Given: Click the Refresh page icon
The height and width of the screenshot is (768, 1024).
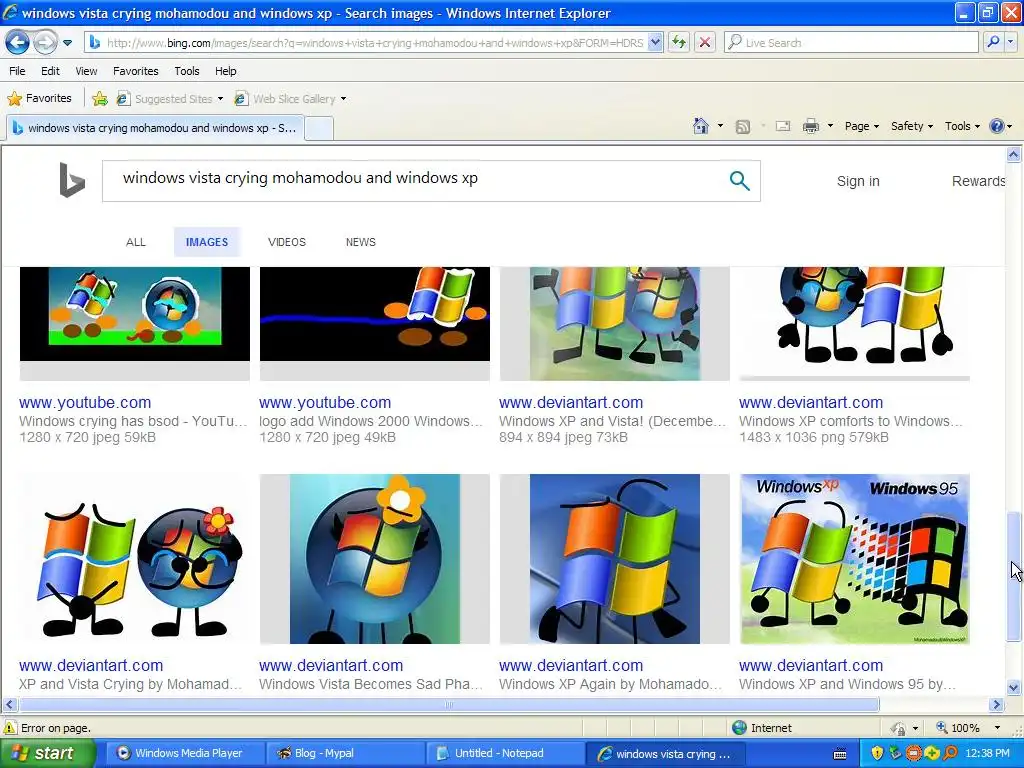Looking at the screenshot, I should (x=679, y=42).
